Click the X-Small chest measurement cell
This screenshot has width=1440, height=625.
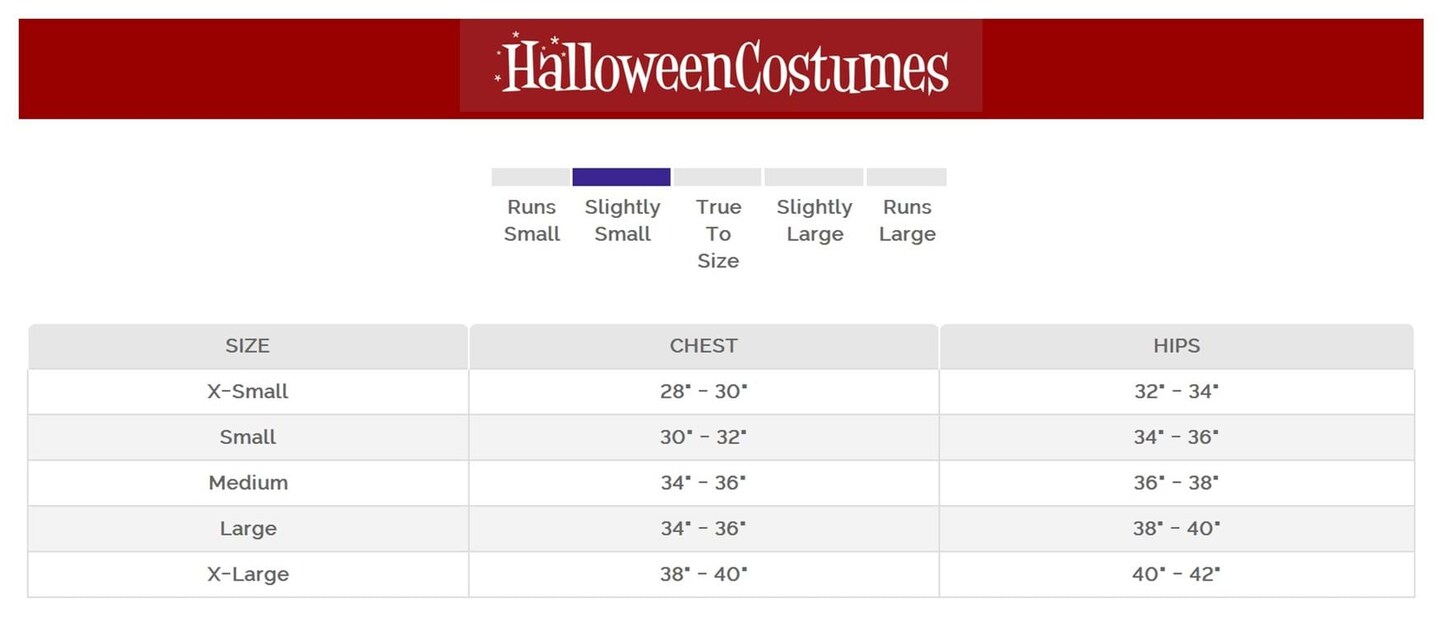click(x=703, y=392)
